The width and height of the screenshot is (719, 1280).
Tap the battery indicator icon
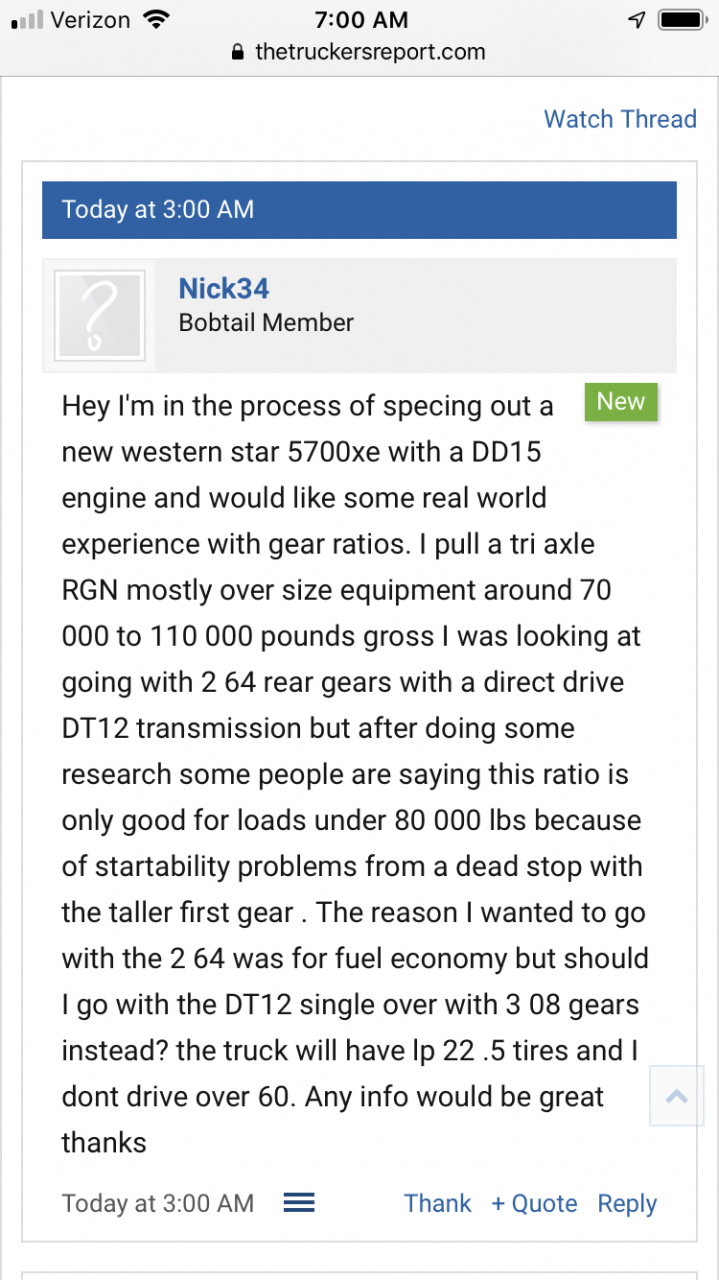point(684,20)
